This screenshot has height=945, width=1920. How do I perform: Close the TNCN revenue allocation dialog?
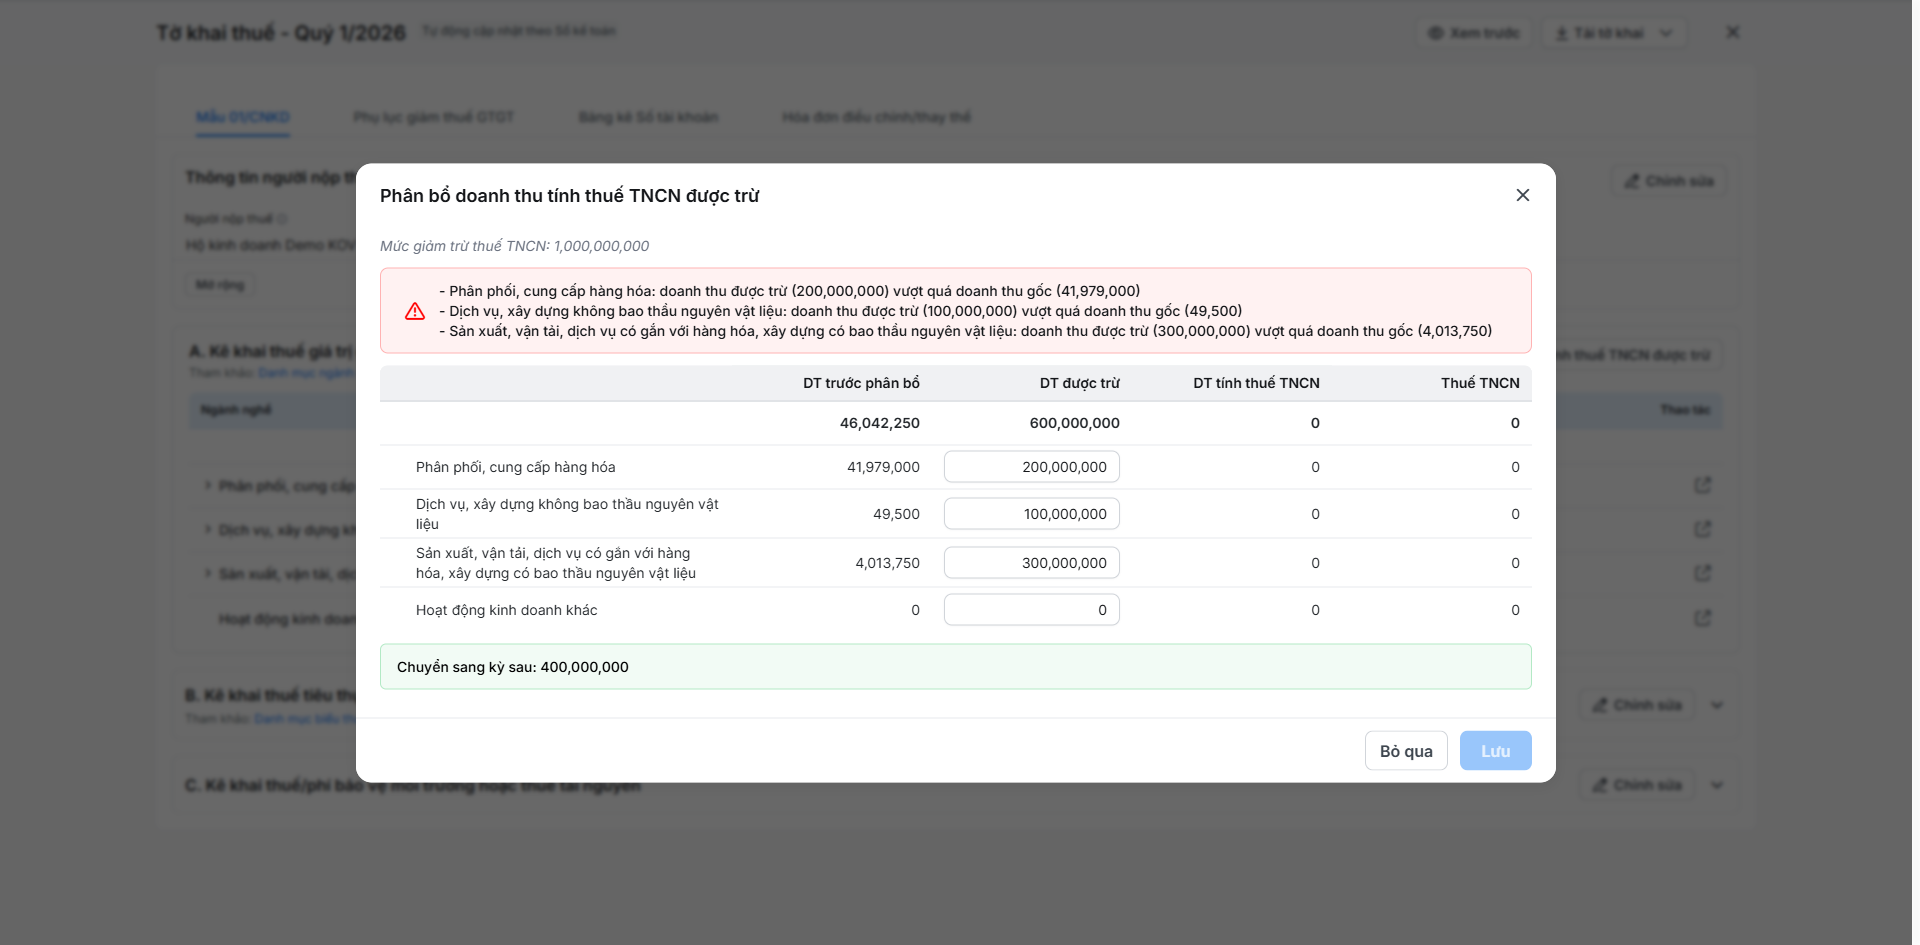(x=1522, y=195)
